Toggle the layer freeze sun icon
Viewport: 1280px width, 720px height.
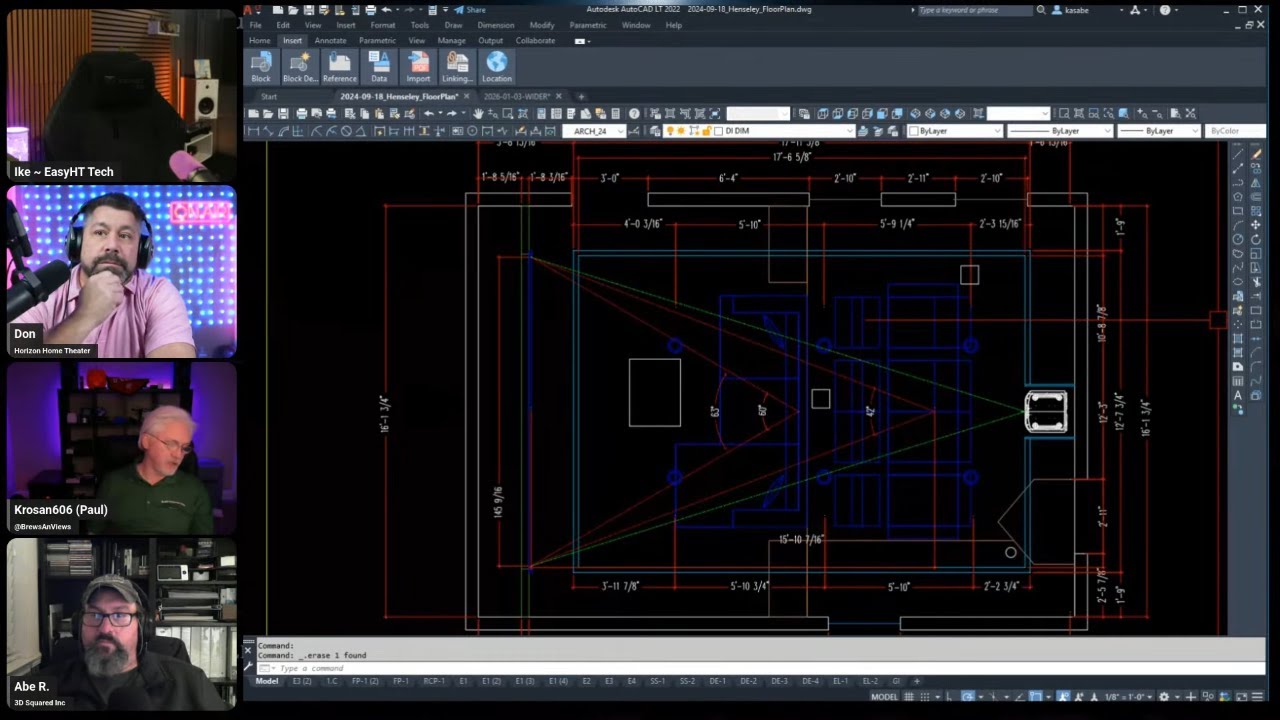tap(682, 131)
